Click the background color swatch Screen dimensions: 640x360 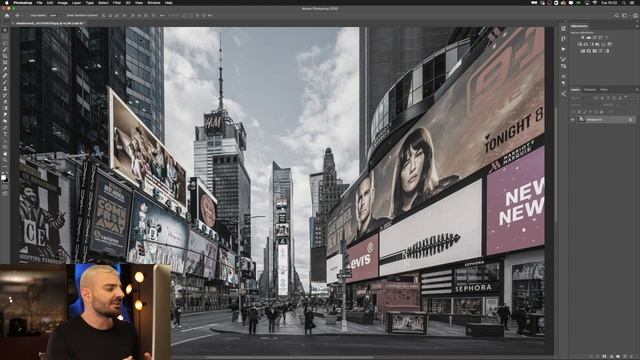click(7, 180)
